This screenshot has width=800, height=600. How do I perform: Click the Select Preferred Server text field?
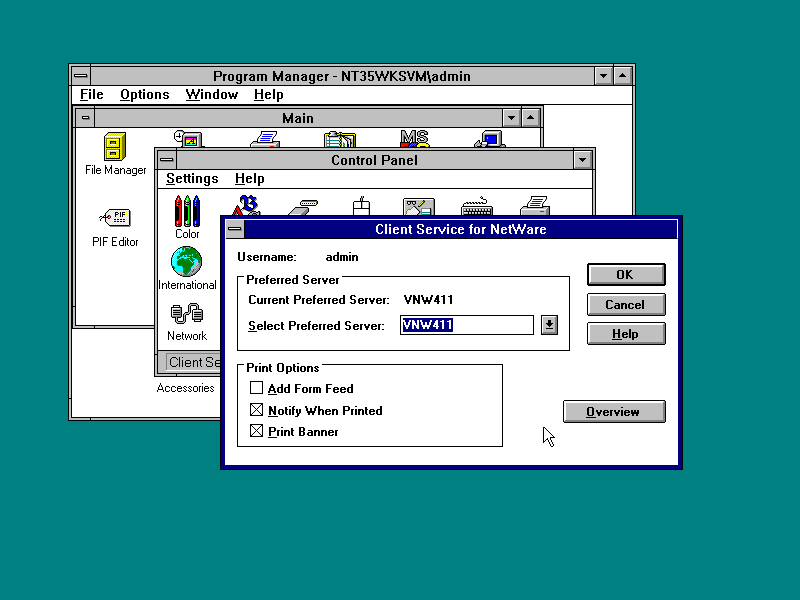pyautogui.click(x=467, y=325)
